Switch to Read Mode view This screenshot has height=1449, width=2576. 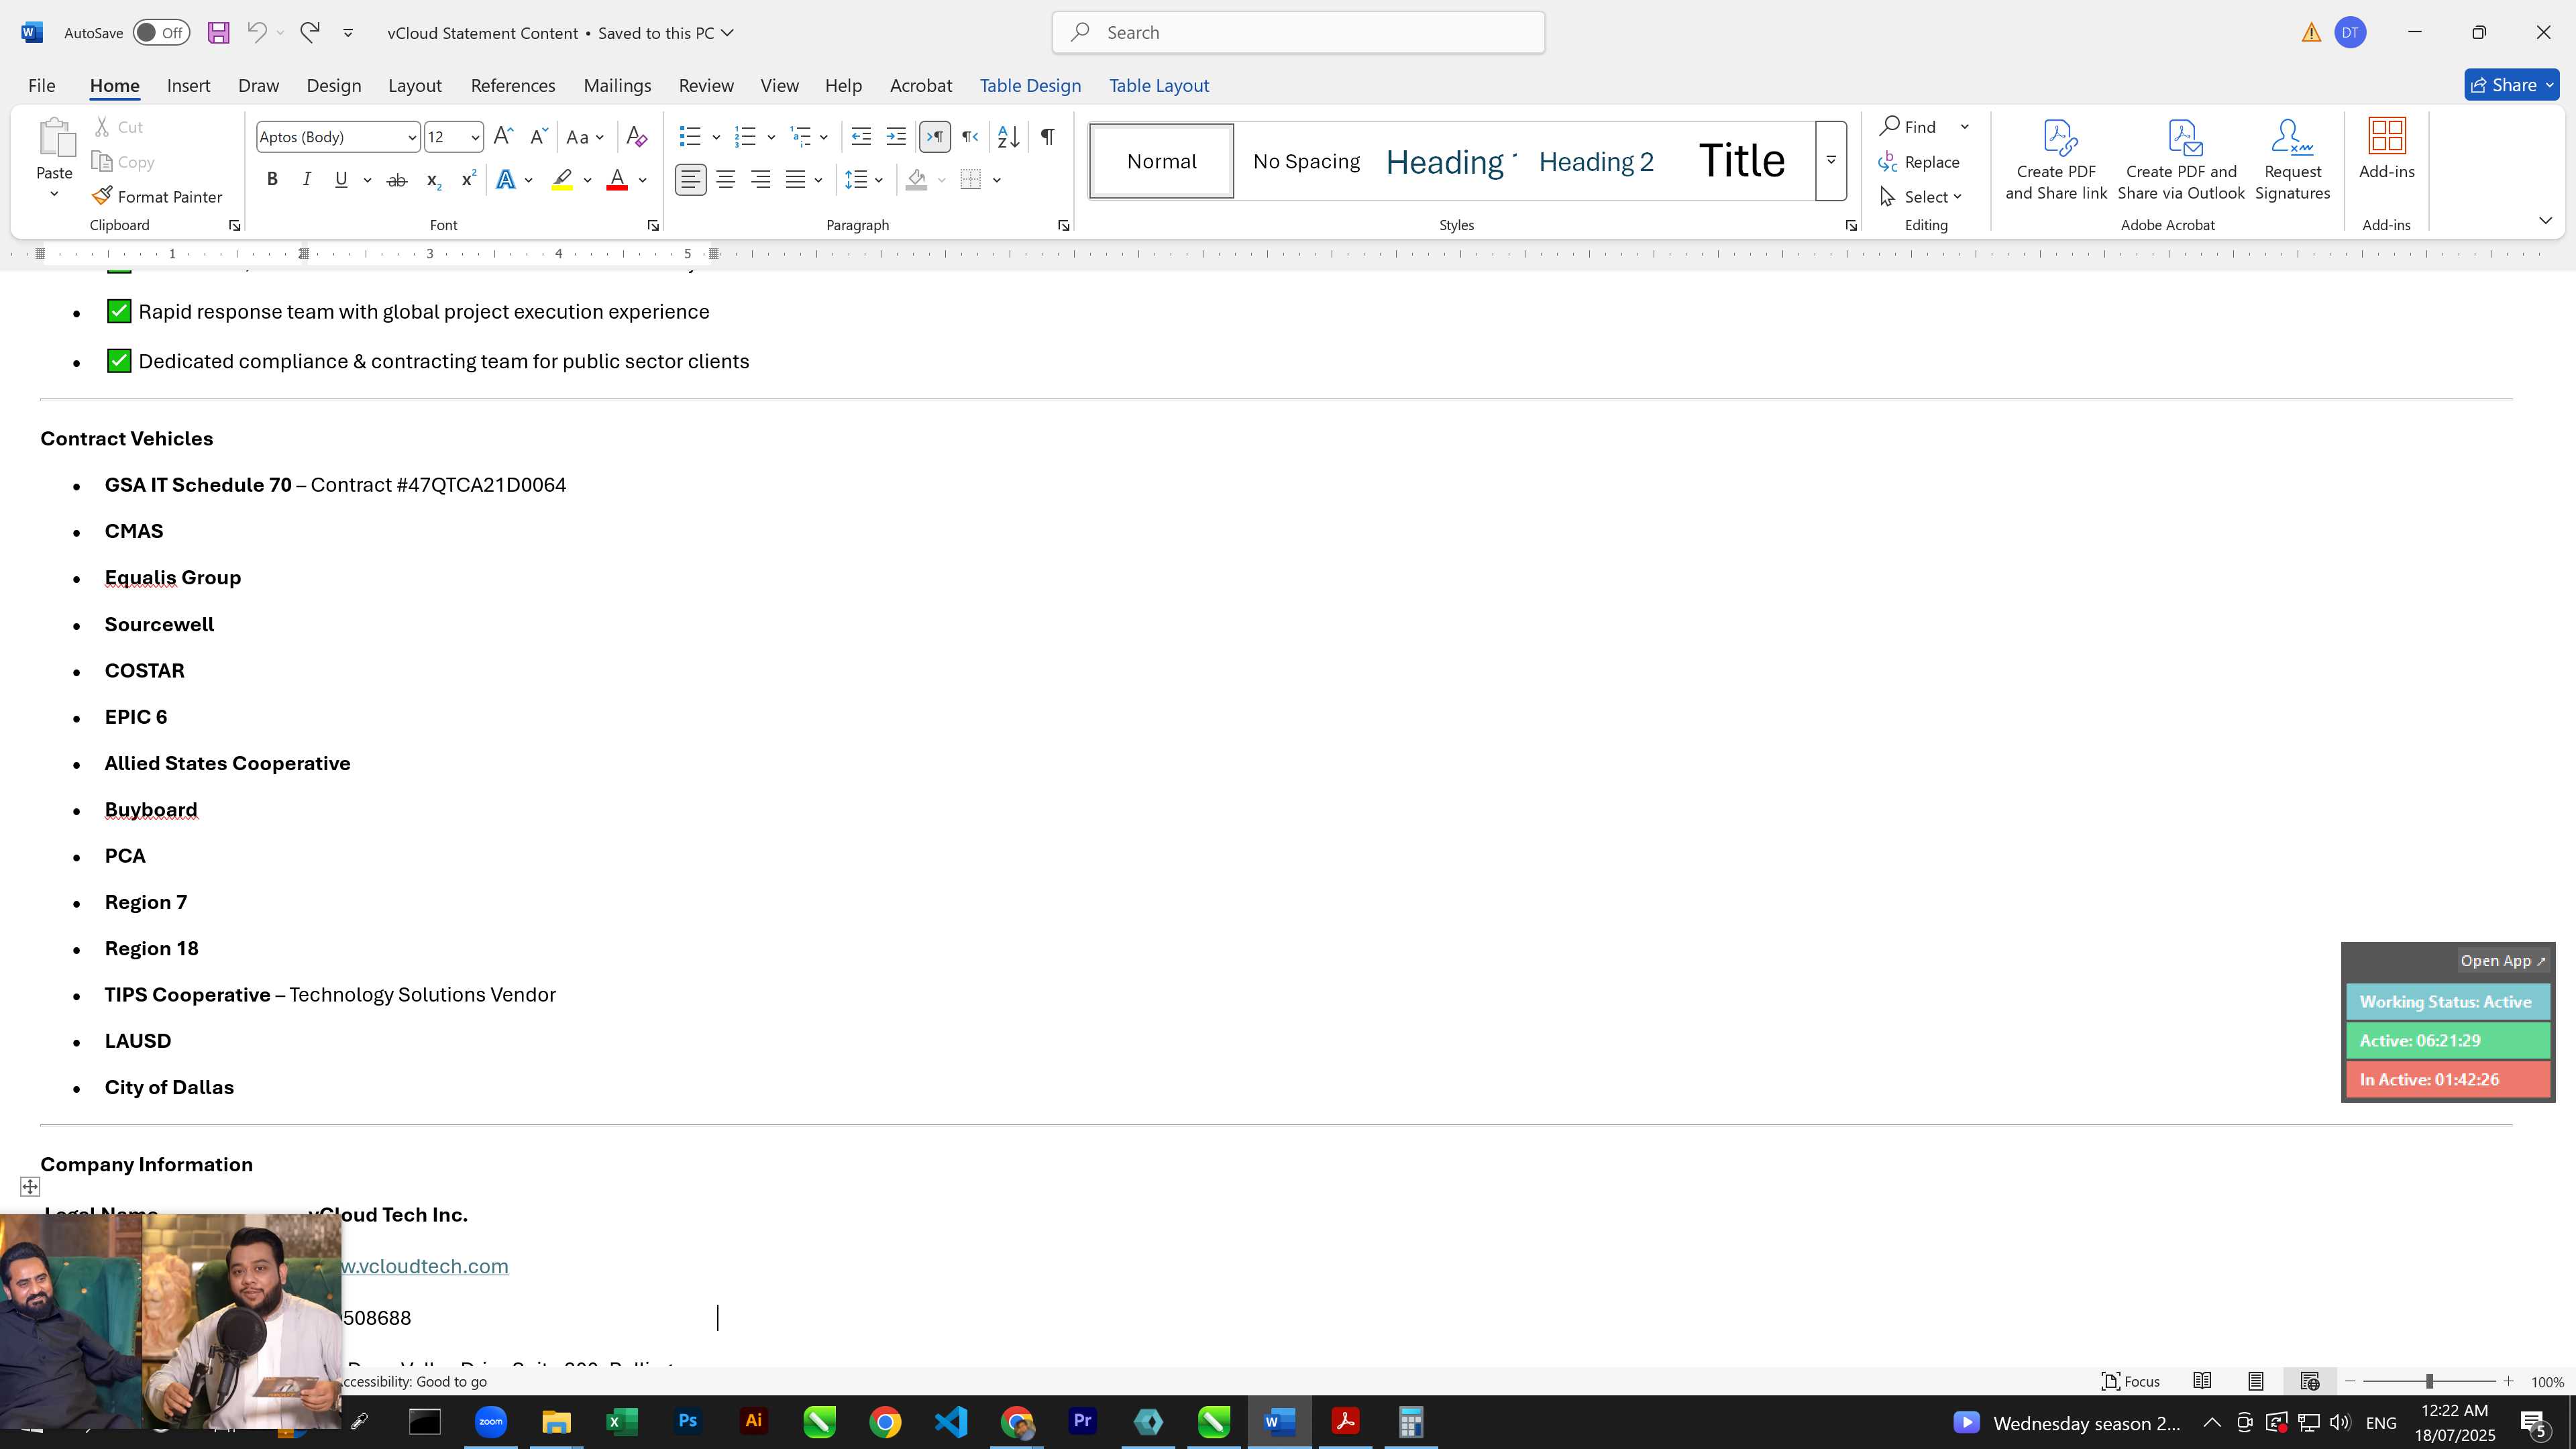click(2202, 1381)
